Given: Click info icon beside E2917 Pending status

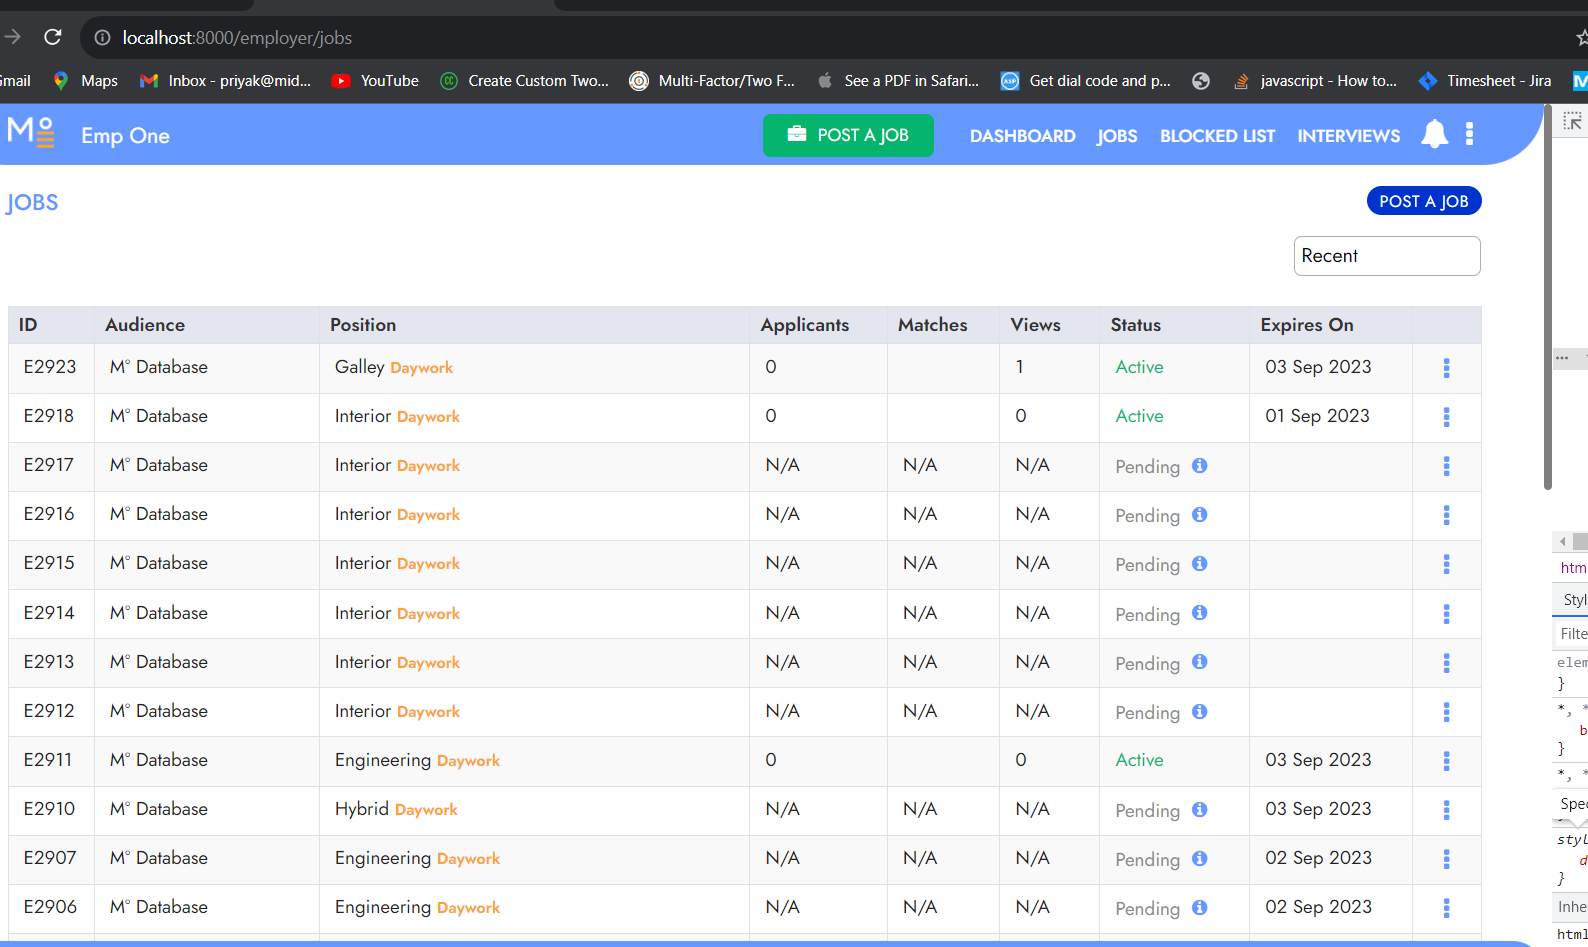Looking at the screenshot, I should pos(1200,466).
